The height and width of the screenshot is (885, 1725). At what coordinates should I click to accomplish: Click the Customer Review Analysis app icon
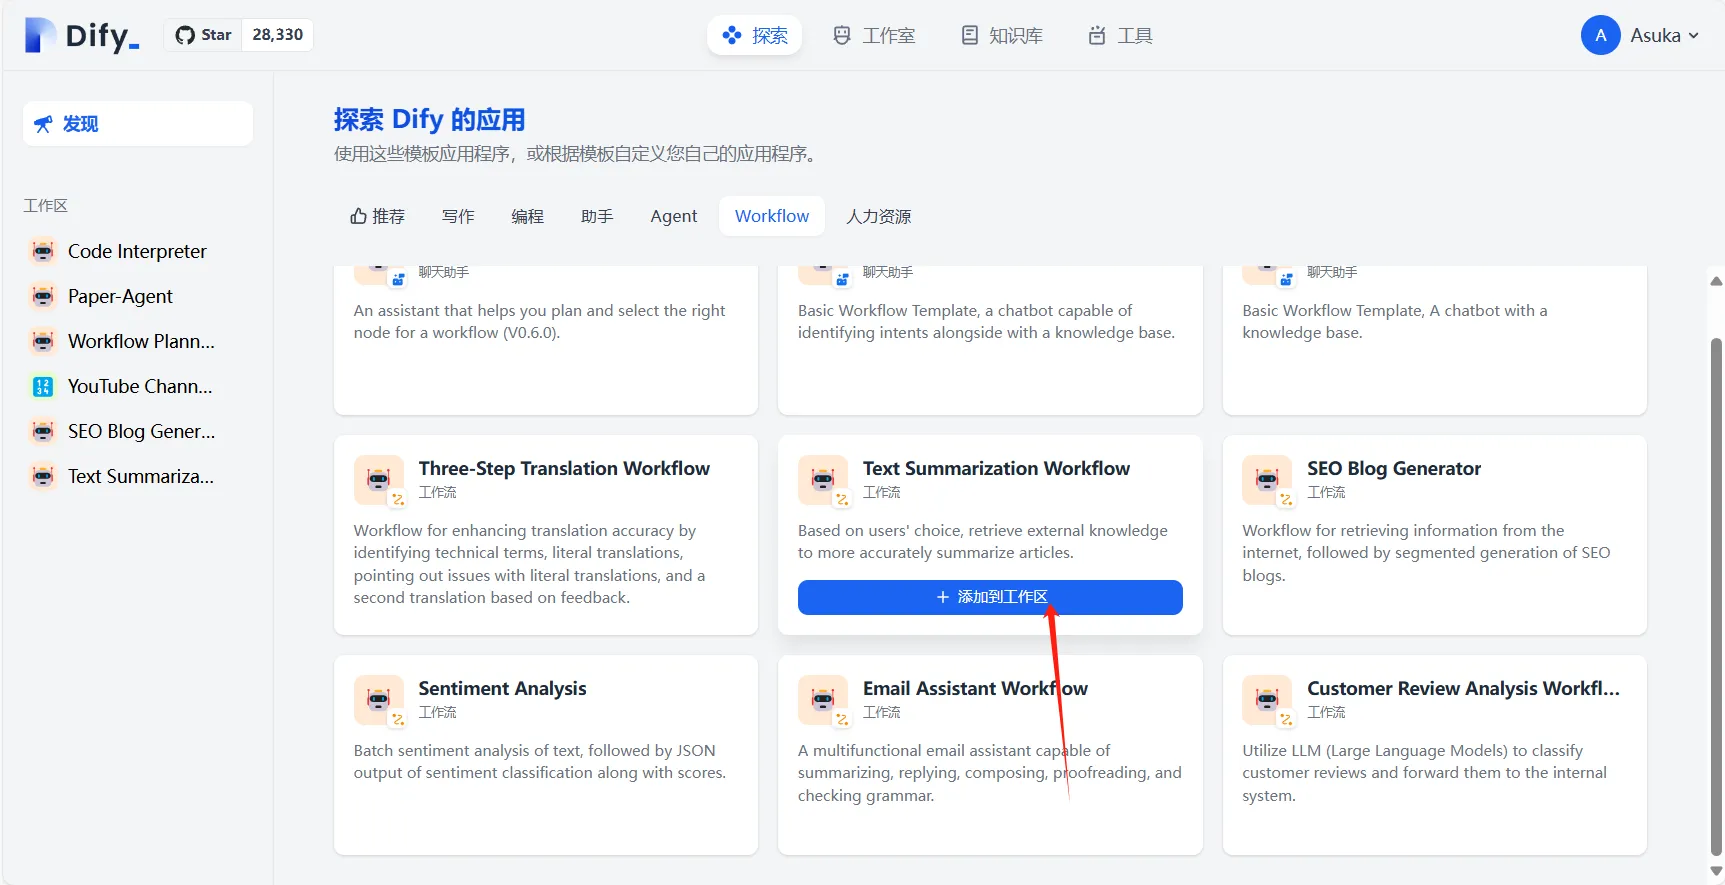coord(1267,700)
